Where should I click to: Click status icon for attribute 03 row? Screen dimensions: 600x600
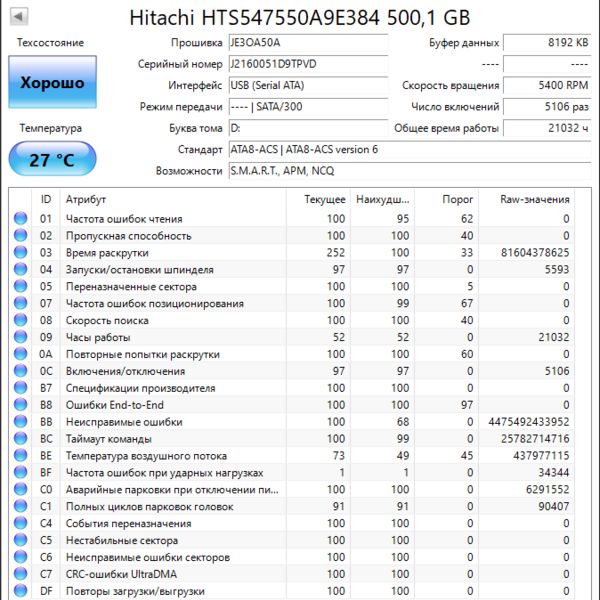[x=21, y=252]
